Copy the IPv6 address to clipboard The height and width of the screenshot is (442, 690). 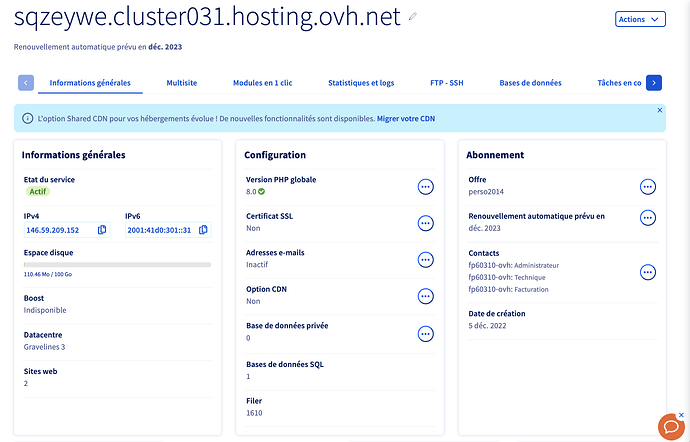pyautogui.click(x=203, y=230)
